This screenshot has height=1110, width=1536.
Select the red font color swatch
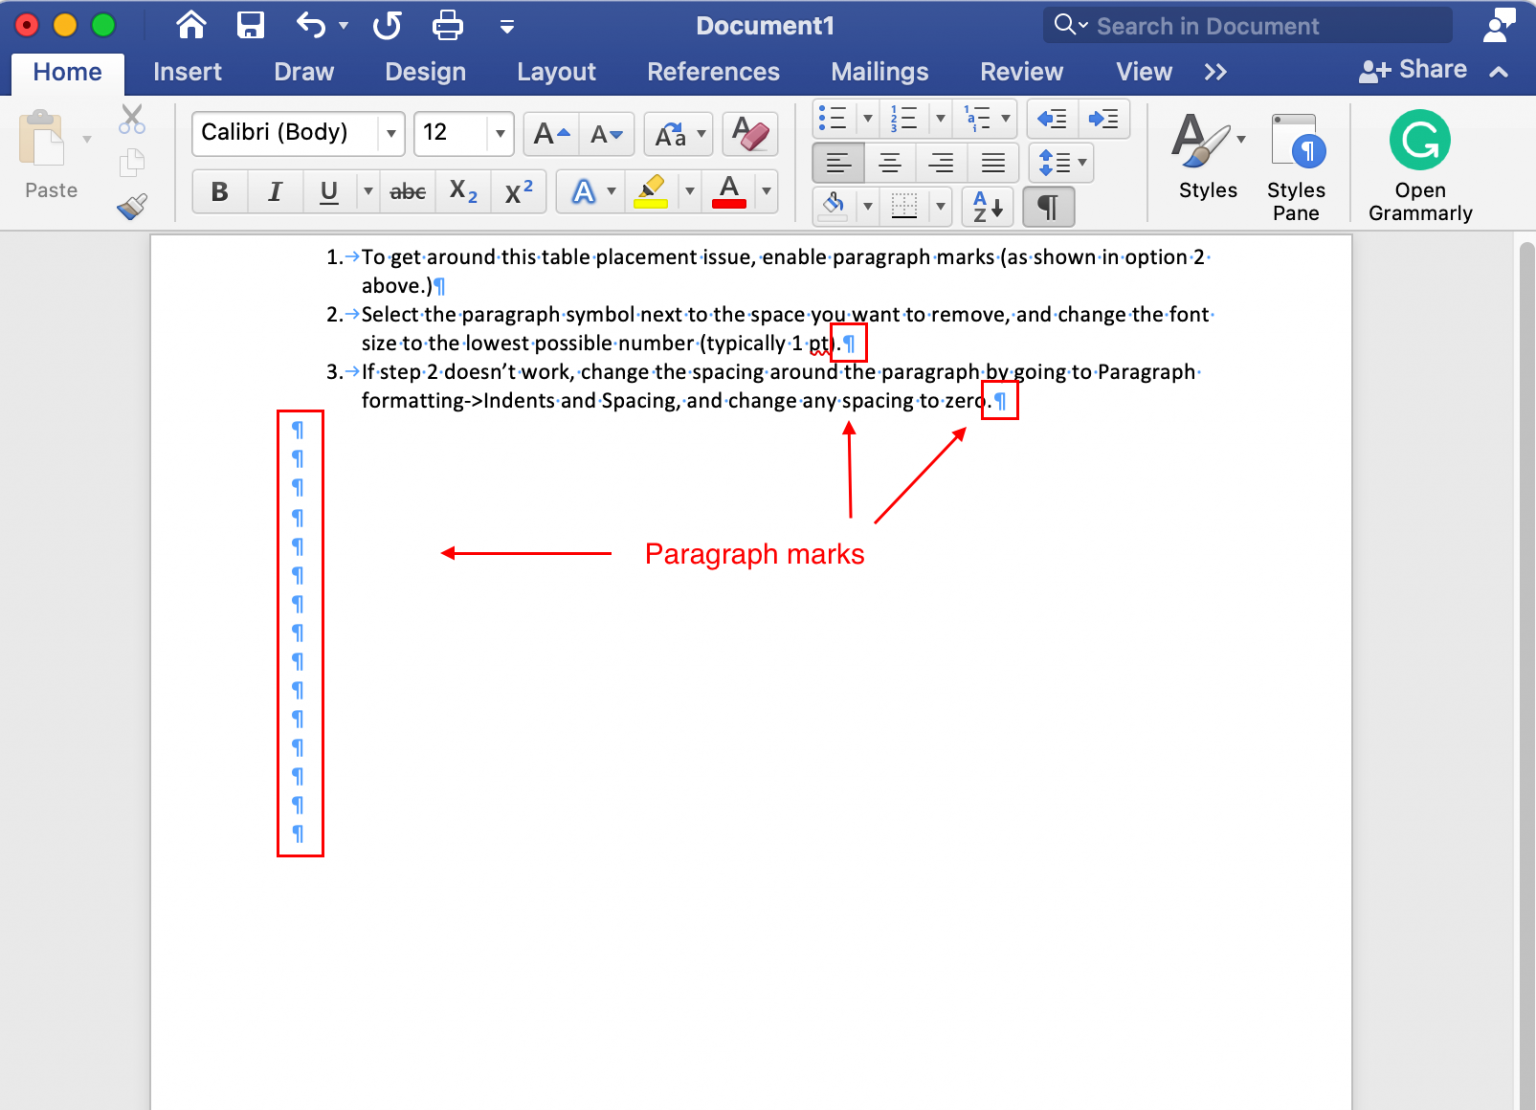click(729, 192)
